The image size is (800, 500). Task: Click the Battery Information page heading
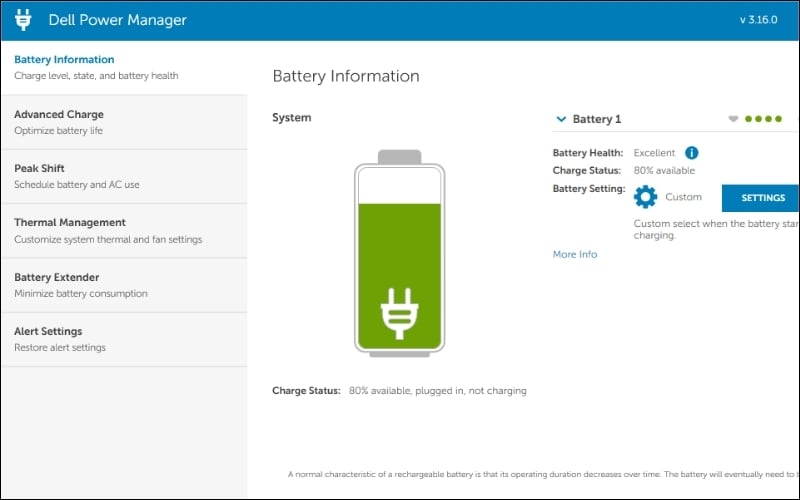(346, 76)
